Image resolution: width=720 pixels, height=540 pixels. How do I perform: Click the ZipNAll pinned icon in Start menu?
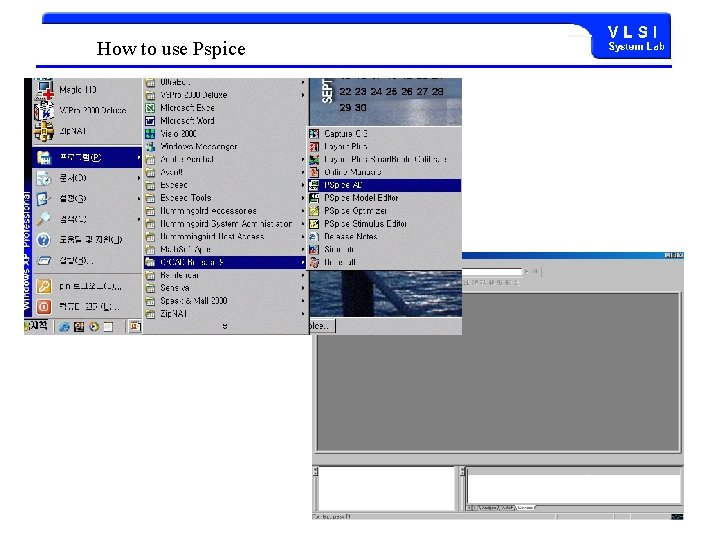click(x=45, y=131)
